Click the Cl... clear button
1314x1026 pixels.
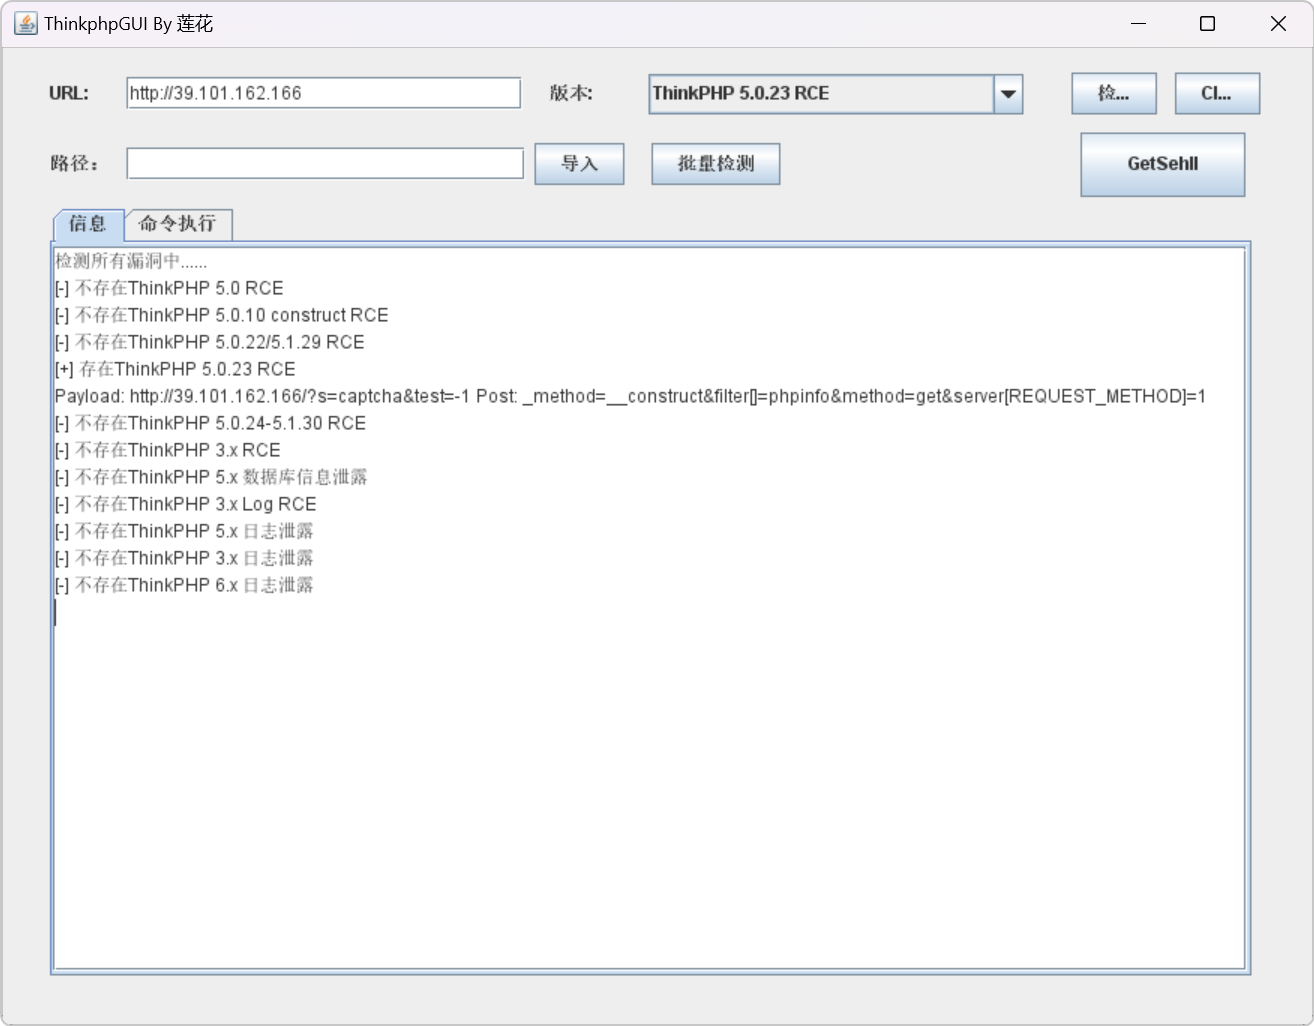tap(1217, 93)
